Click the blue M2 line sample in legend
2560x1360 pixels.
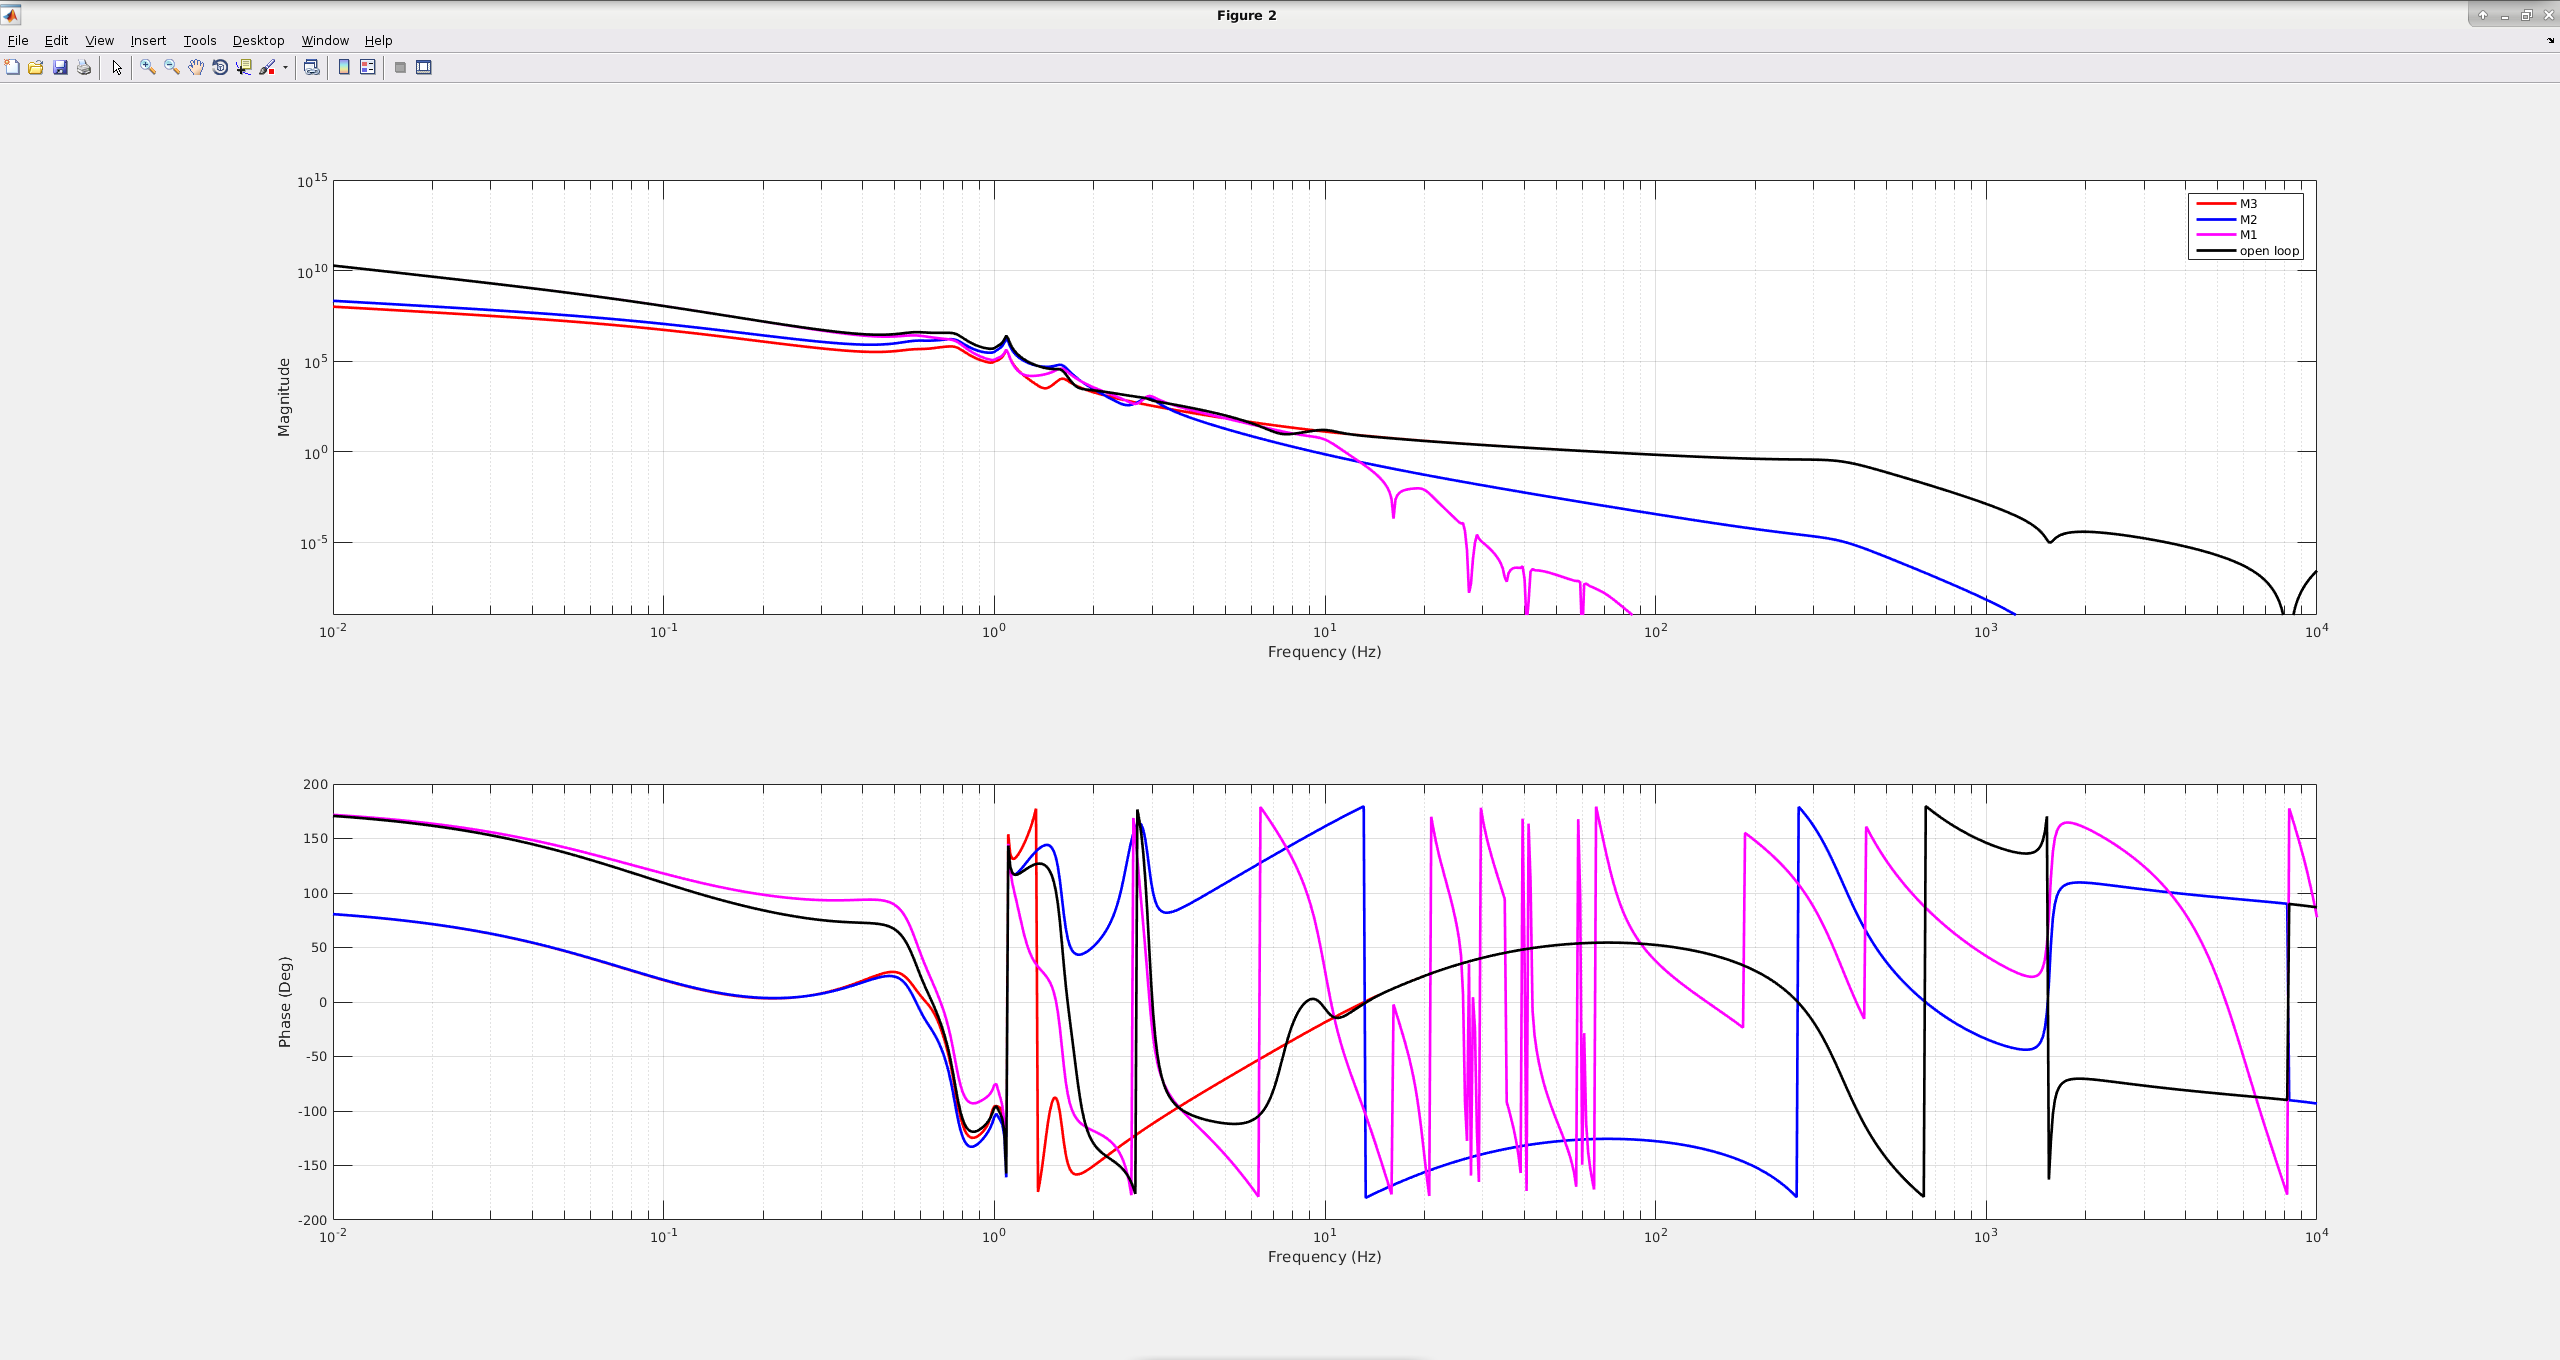pos(2215,220)
